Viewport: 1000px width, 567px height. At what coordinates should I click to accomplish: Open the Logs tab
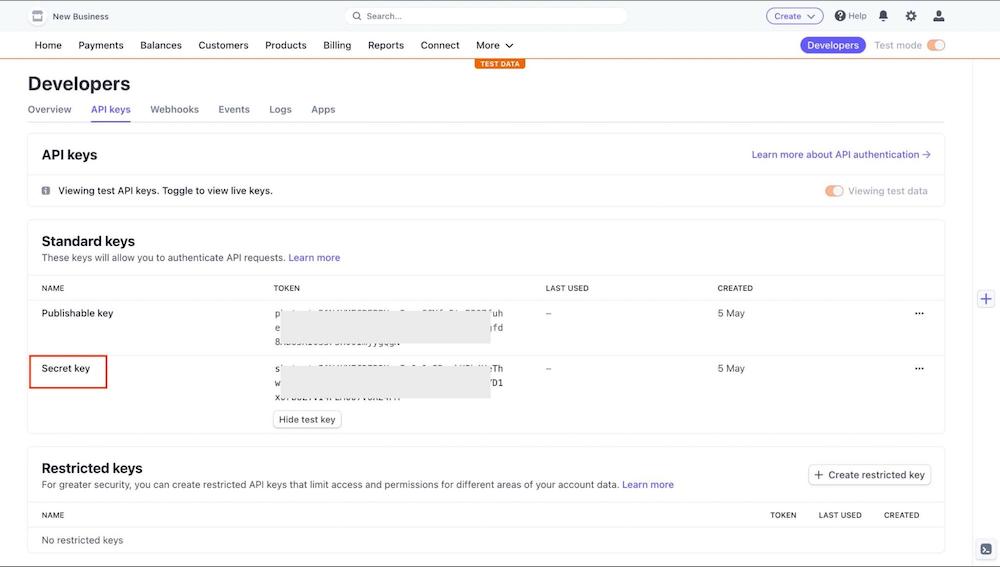(280, 109)
